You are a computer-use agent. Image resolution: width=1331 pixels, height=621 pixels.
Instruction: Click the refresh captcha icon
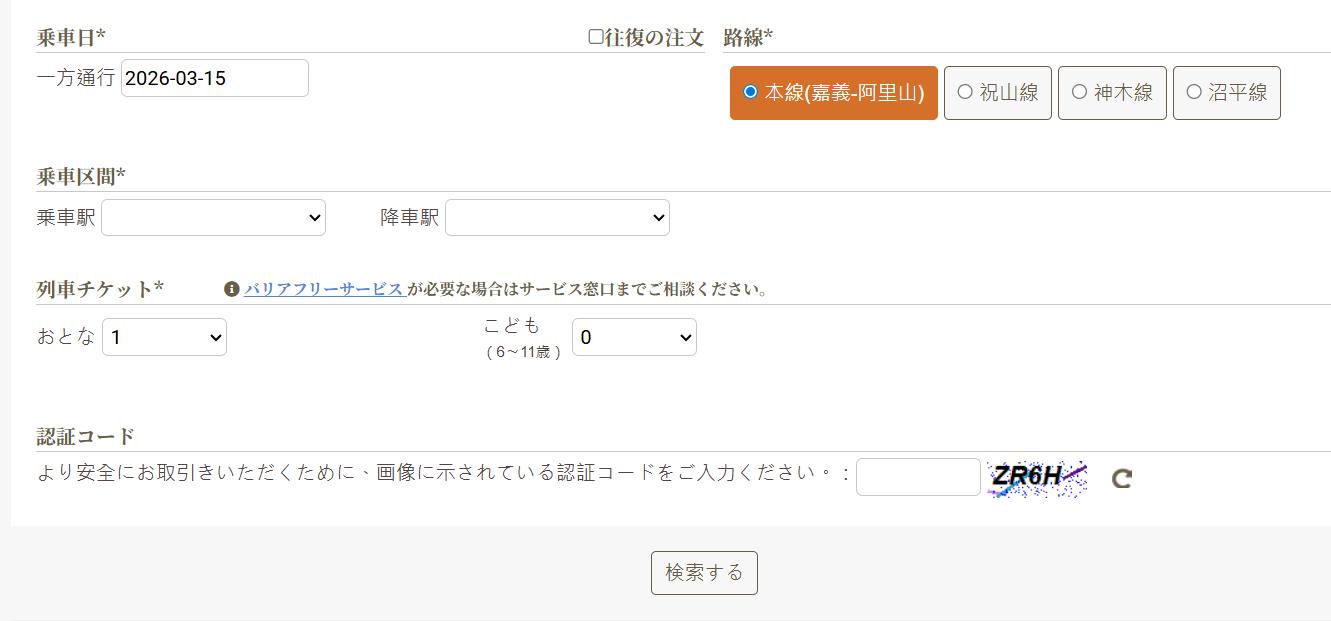(1121, 478)
